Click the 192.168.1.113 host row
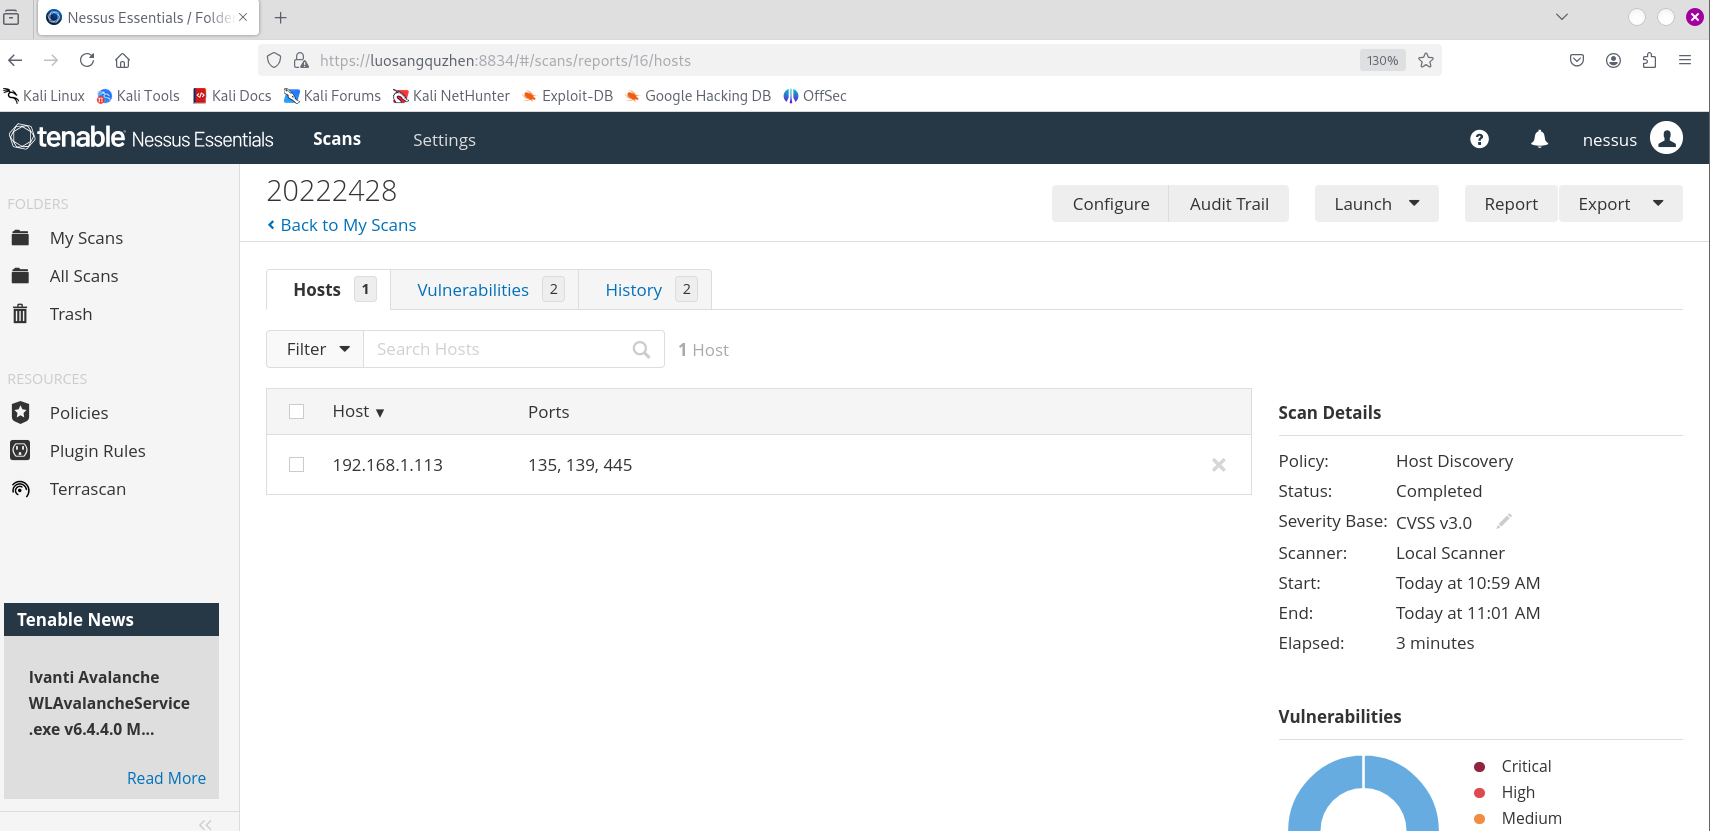The width and height of the screenshot is (1710, 831). (x=758, y=465)
